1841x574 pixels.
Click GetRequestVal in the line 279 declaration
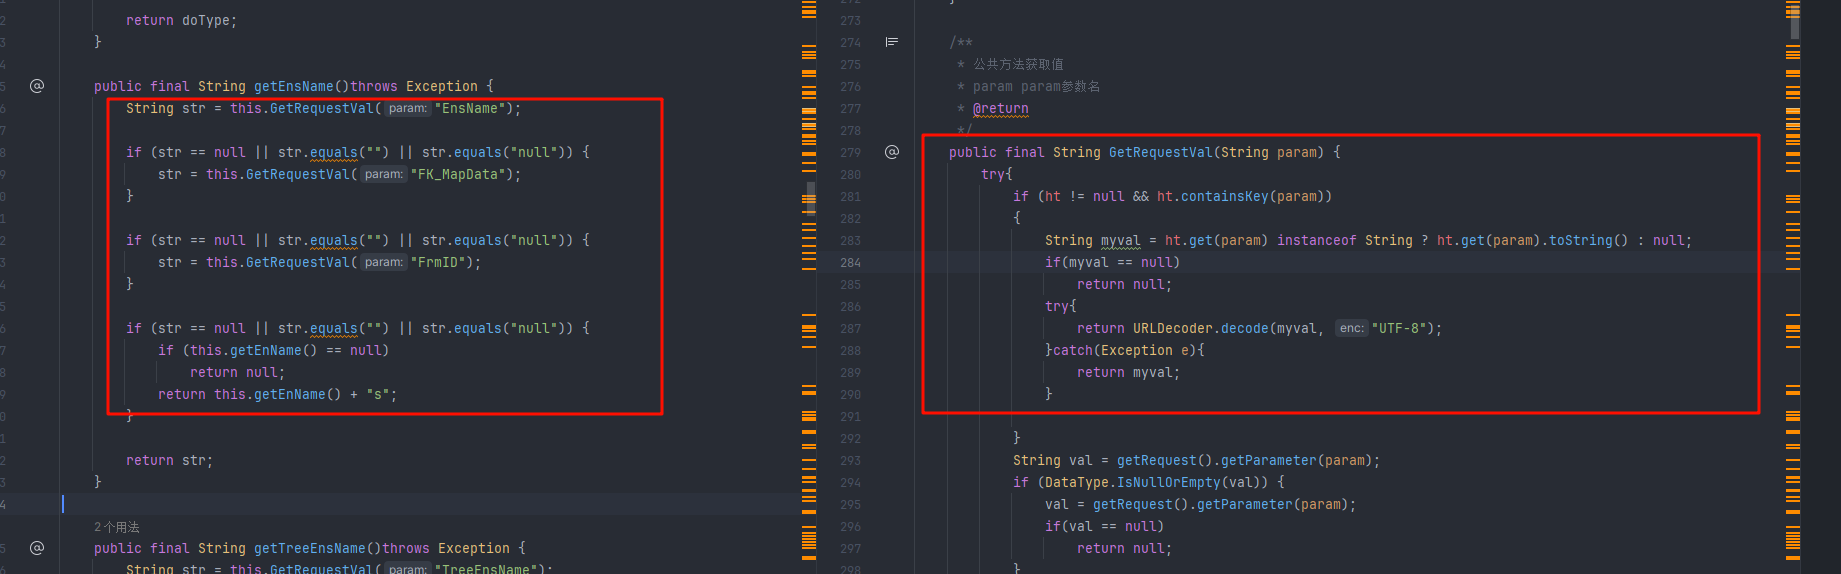(1160, 152)
